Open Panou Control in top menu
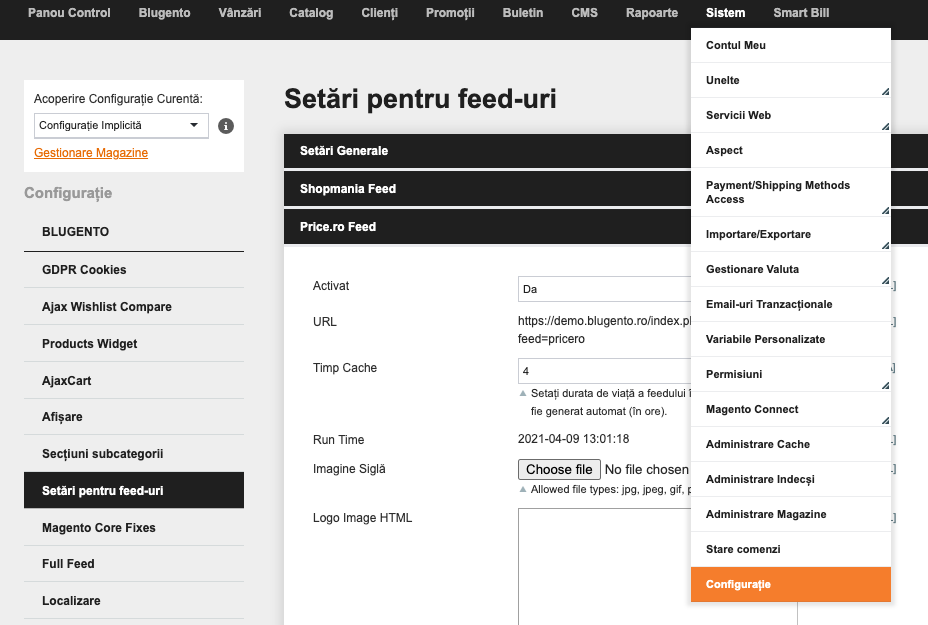Viewport: 928px width, 625px height. [x=69, y=13]
